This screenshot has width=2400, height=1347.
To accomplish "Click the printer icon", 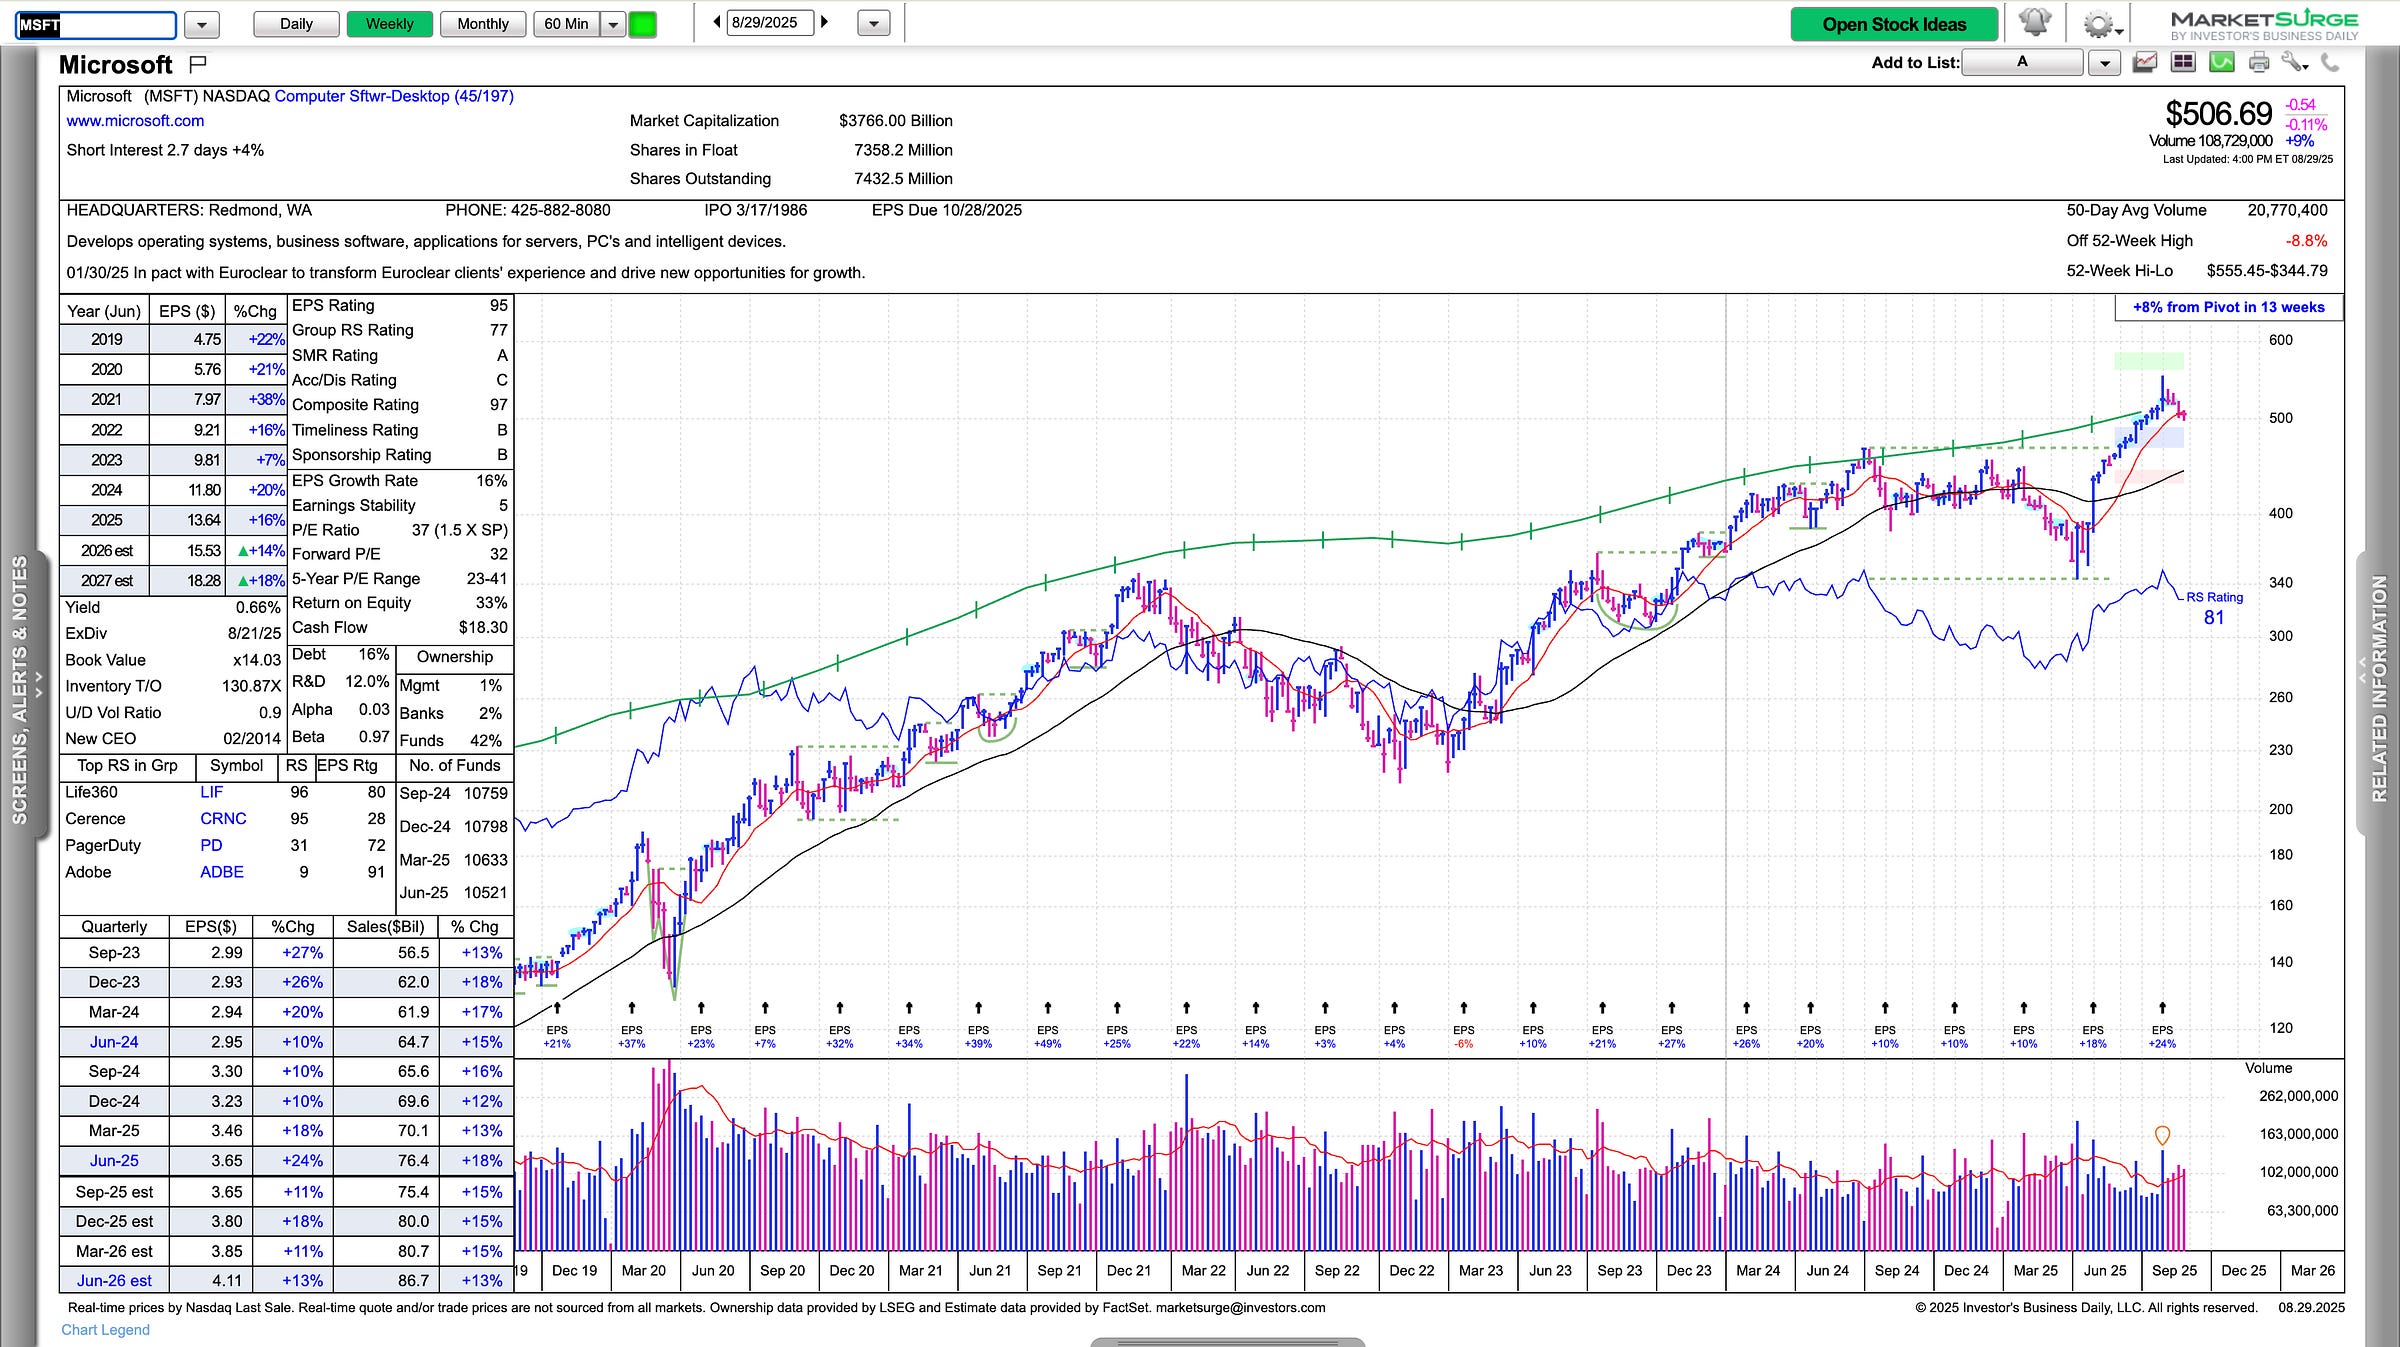I will pos(2259,63).
